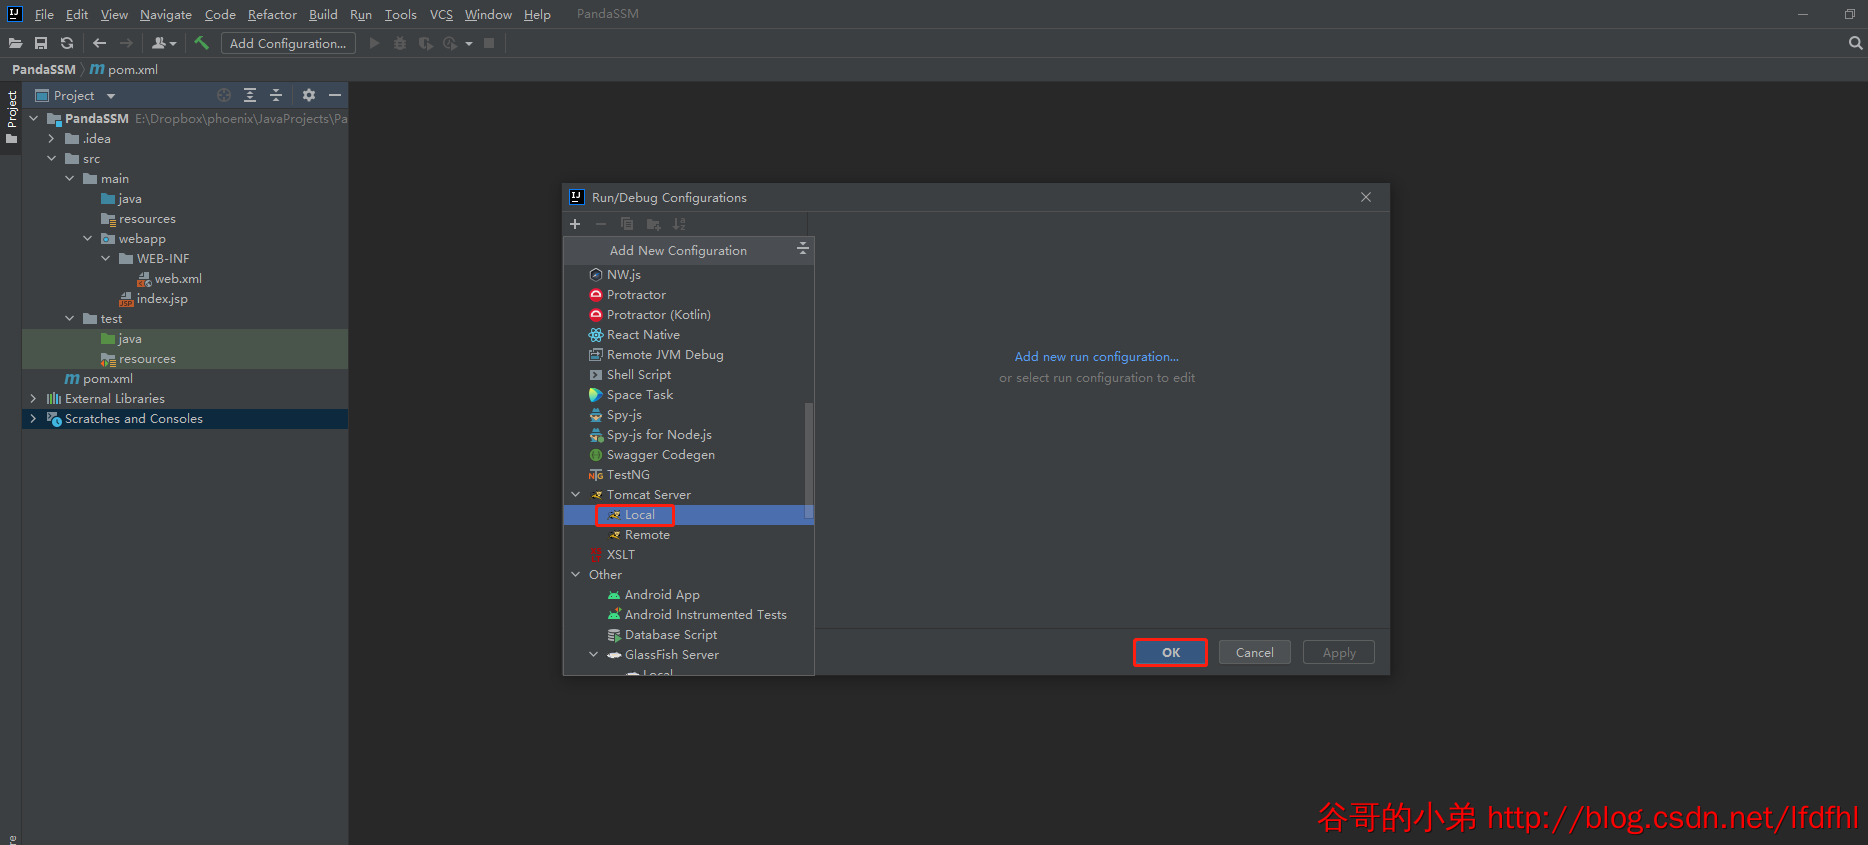Collapse the PandaSSM root project node
This screenshot has height=845, width=1868.
pos(34,118)
